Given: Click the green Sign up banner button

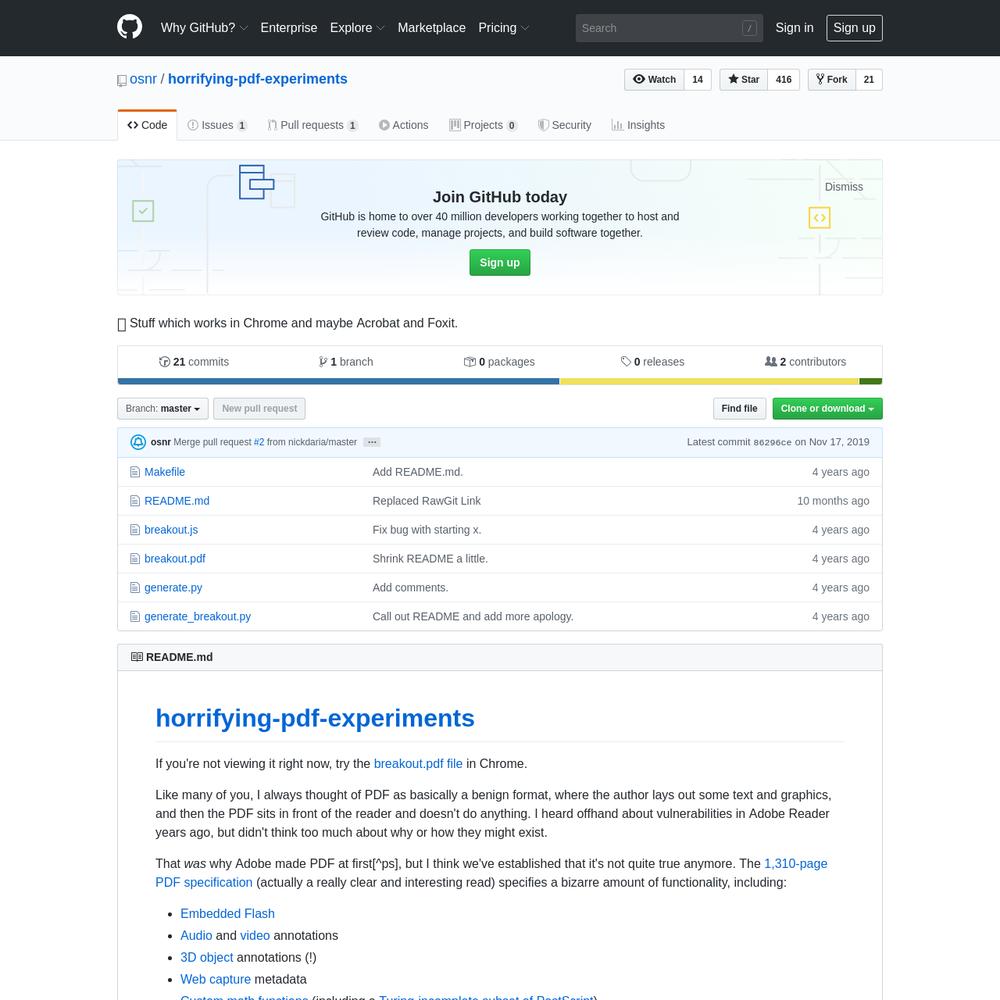Looking at the screenshot, I should [x=499, y=263].
